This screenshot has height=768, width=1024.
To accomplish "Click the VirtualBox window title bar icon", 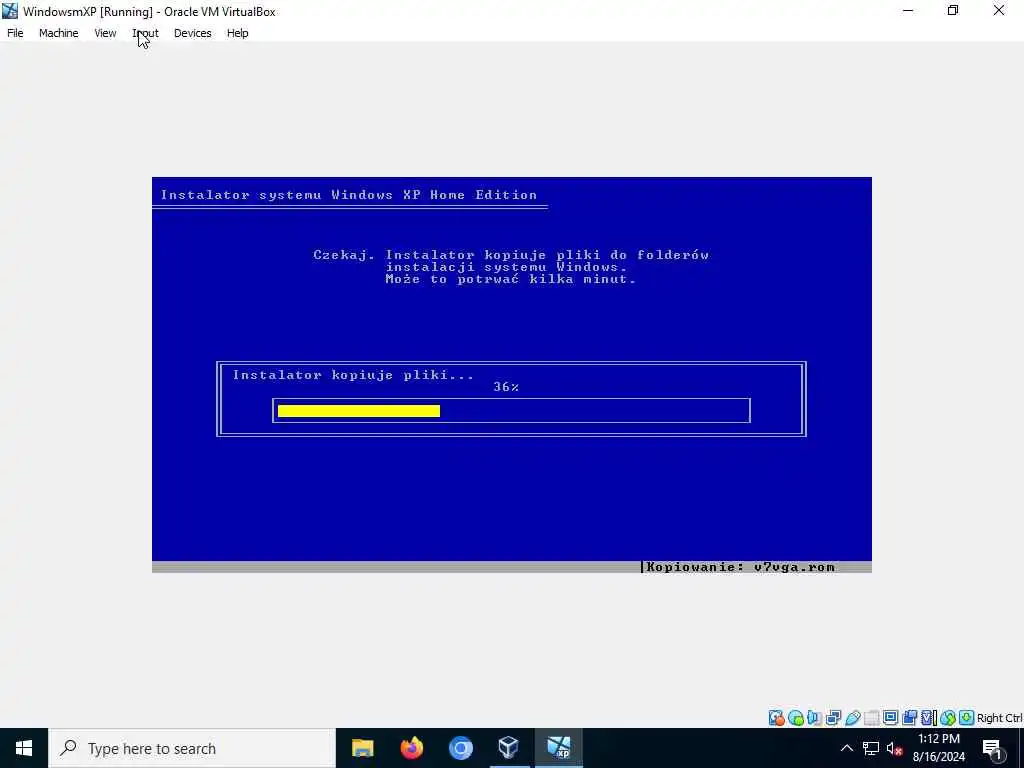I will coord(10,11).
